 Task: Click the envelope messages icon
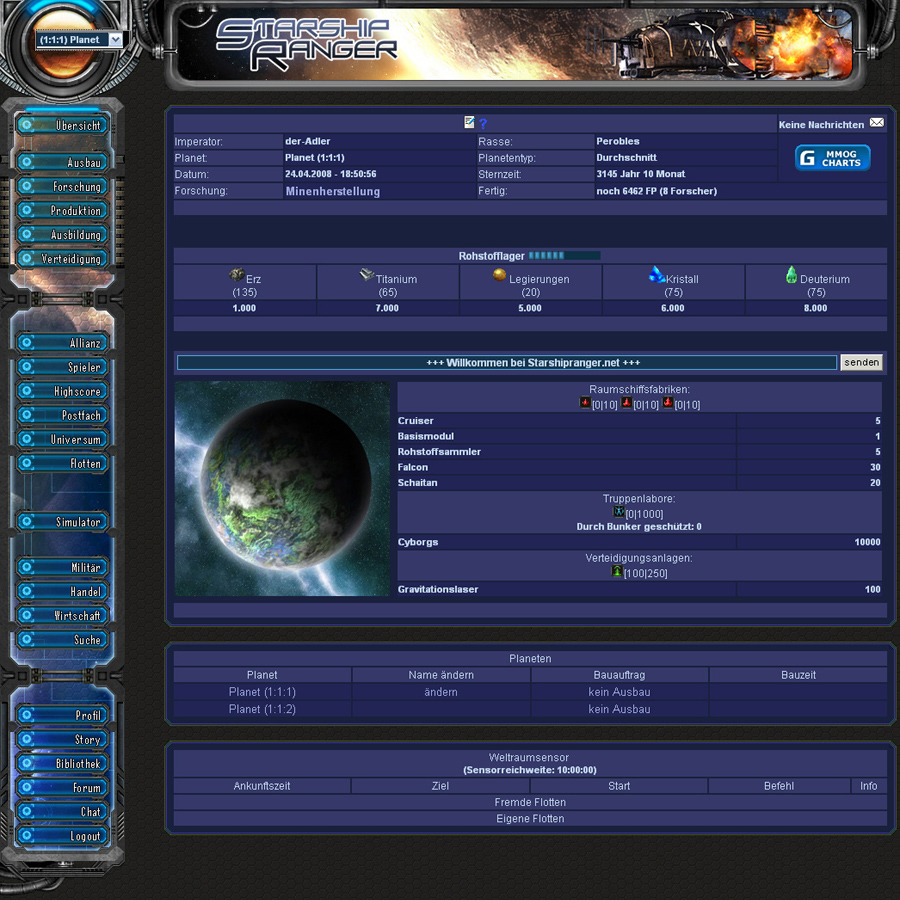tap(876, 123)
